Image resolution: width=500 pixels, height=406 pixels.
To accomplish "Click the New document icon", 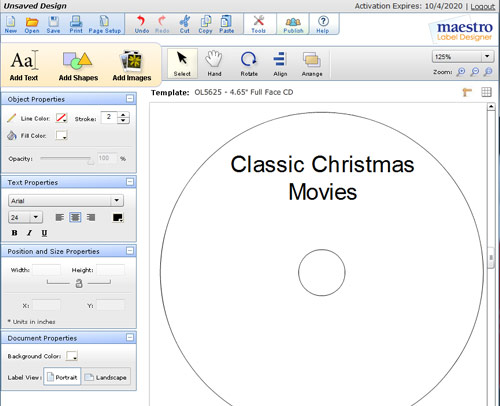I will [x=11, y=24].
